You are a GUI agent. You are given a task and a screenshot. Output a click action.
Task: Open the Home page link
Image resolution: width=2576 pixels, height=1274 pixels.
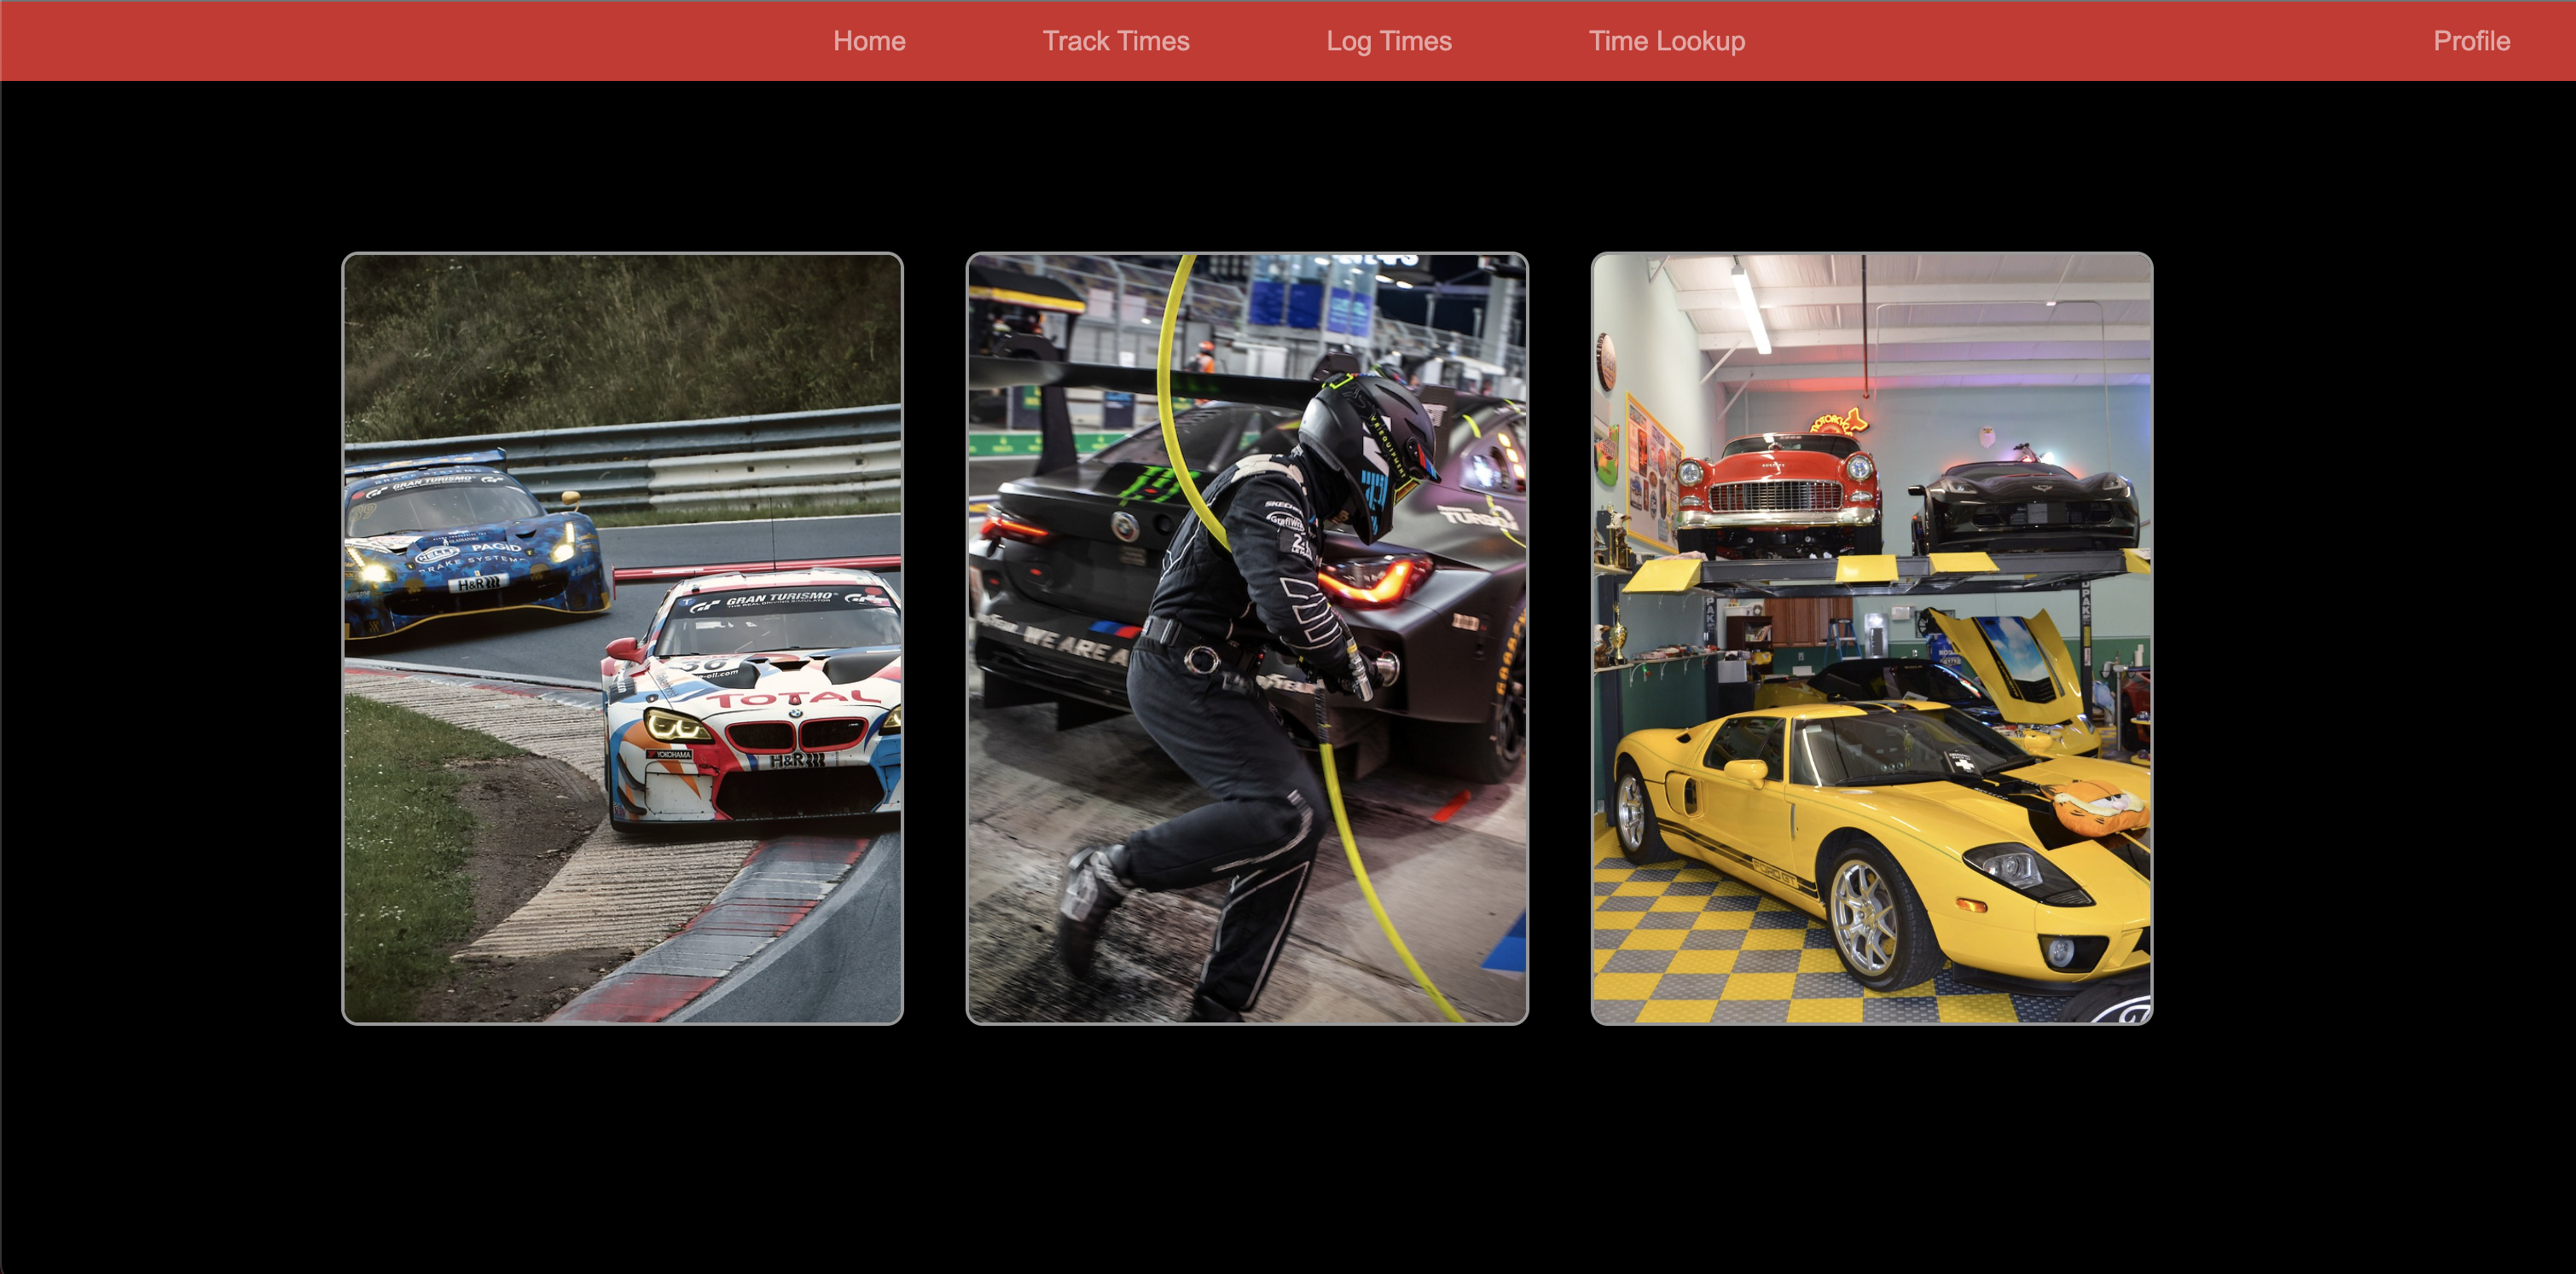tap(869, 41)
